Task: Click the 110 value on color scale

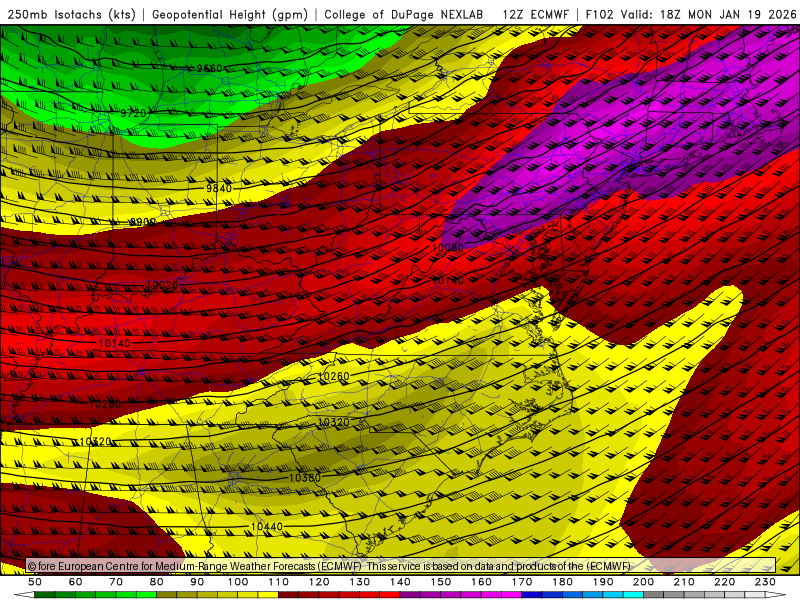Action: click(279, 582)
